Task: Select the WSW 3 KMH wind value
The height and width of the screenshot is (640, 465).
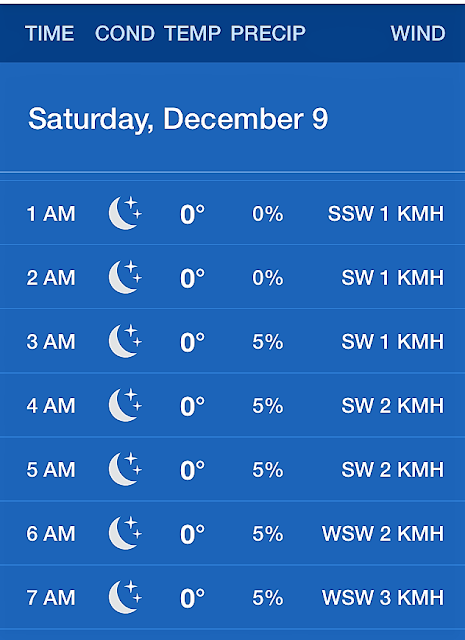Action: pos(383,598)
